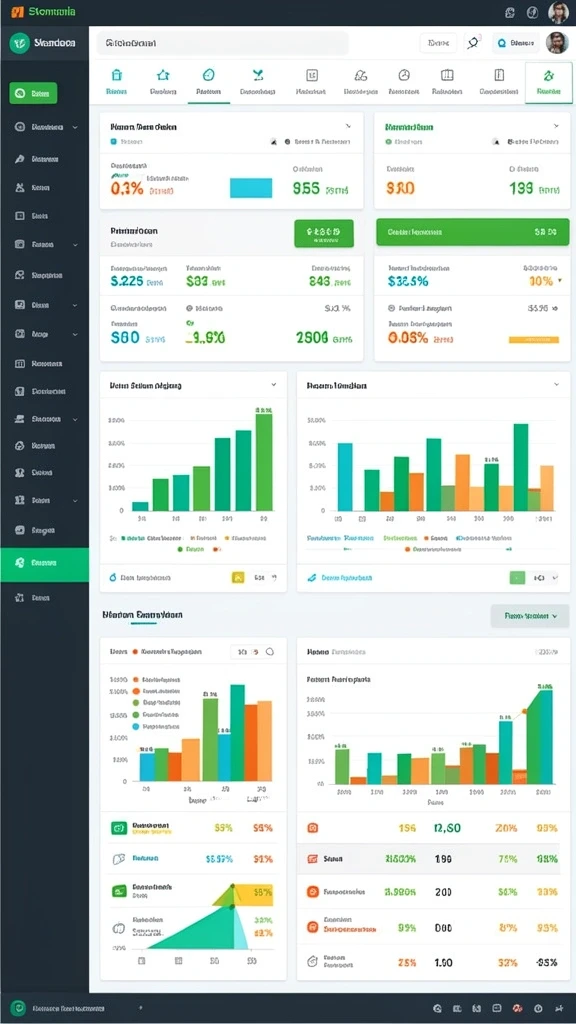Toggle the circle option beside the 10 5 box
Viewport: 576px width, 1024px height.
click(270, 652)
